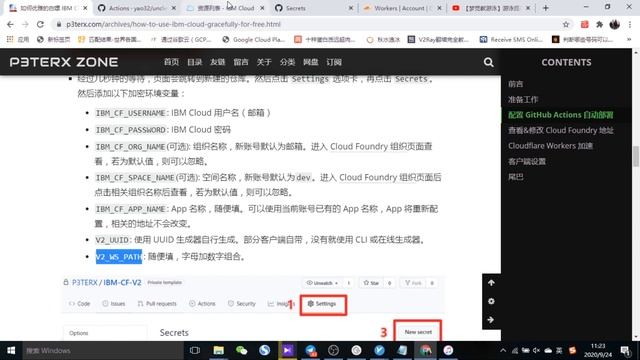This screenshot has width=640, height=360.
Task: Click the V2_UUID code text
Action: pyautogui.click(x=112, y=240)
